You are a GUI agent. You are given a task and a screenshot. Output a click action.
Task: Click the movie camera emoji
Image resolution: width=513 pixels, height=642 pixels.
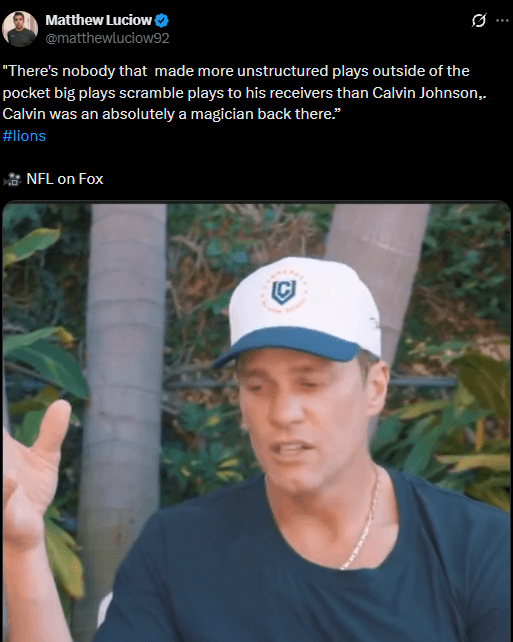(12, 179)
